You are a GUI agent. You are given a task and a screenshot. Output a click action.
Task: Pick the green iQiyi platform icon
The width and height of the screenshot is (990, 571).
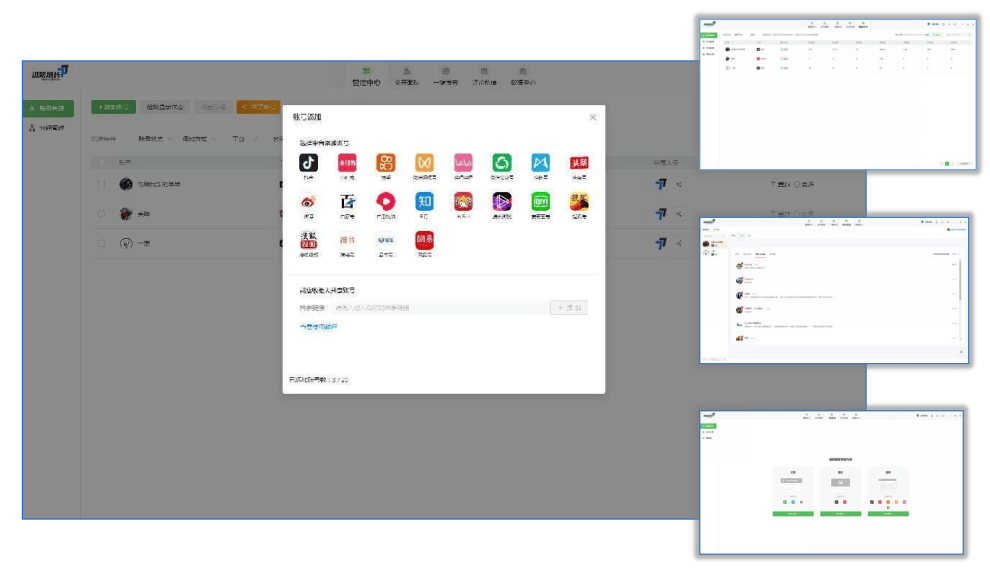[540, 201]
